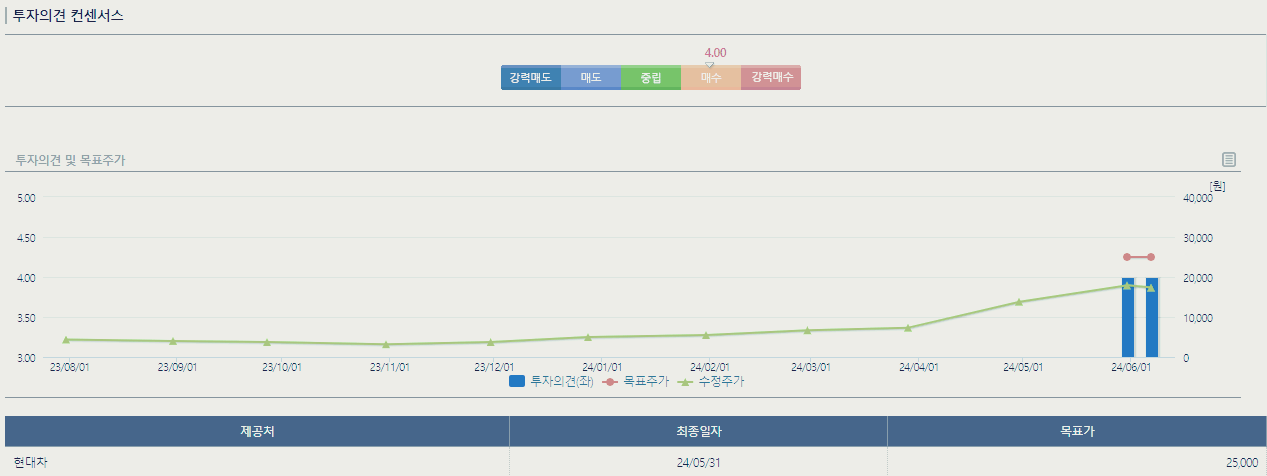The width and height of the screenshot is (1267, 476).
Task: Select the 현대차 provider cell
Action: [257, 461]
